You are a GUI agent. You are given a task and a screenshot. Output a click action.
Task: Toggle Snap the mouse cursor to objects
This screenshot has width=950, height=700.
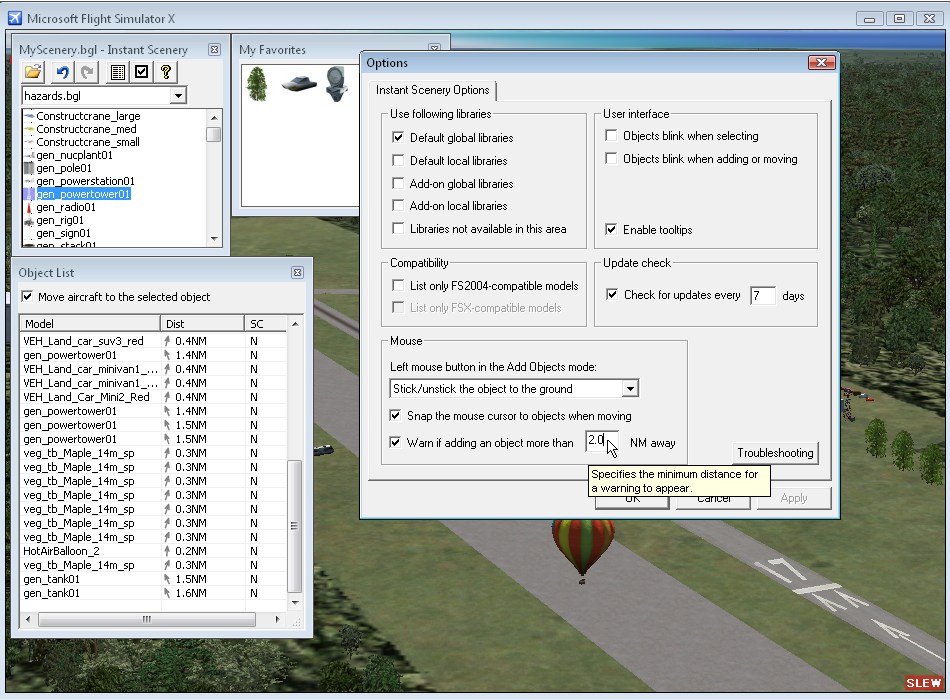pos(395,415)
